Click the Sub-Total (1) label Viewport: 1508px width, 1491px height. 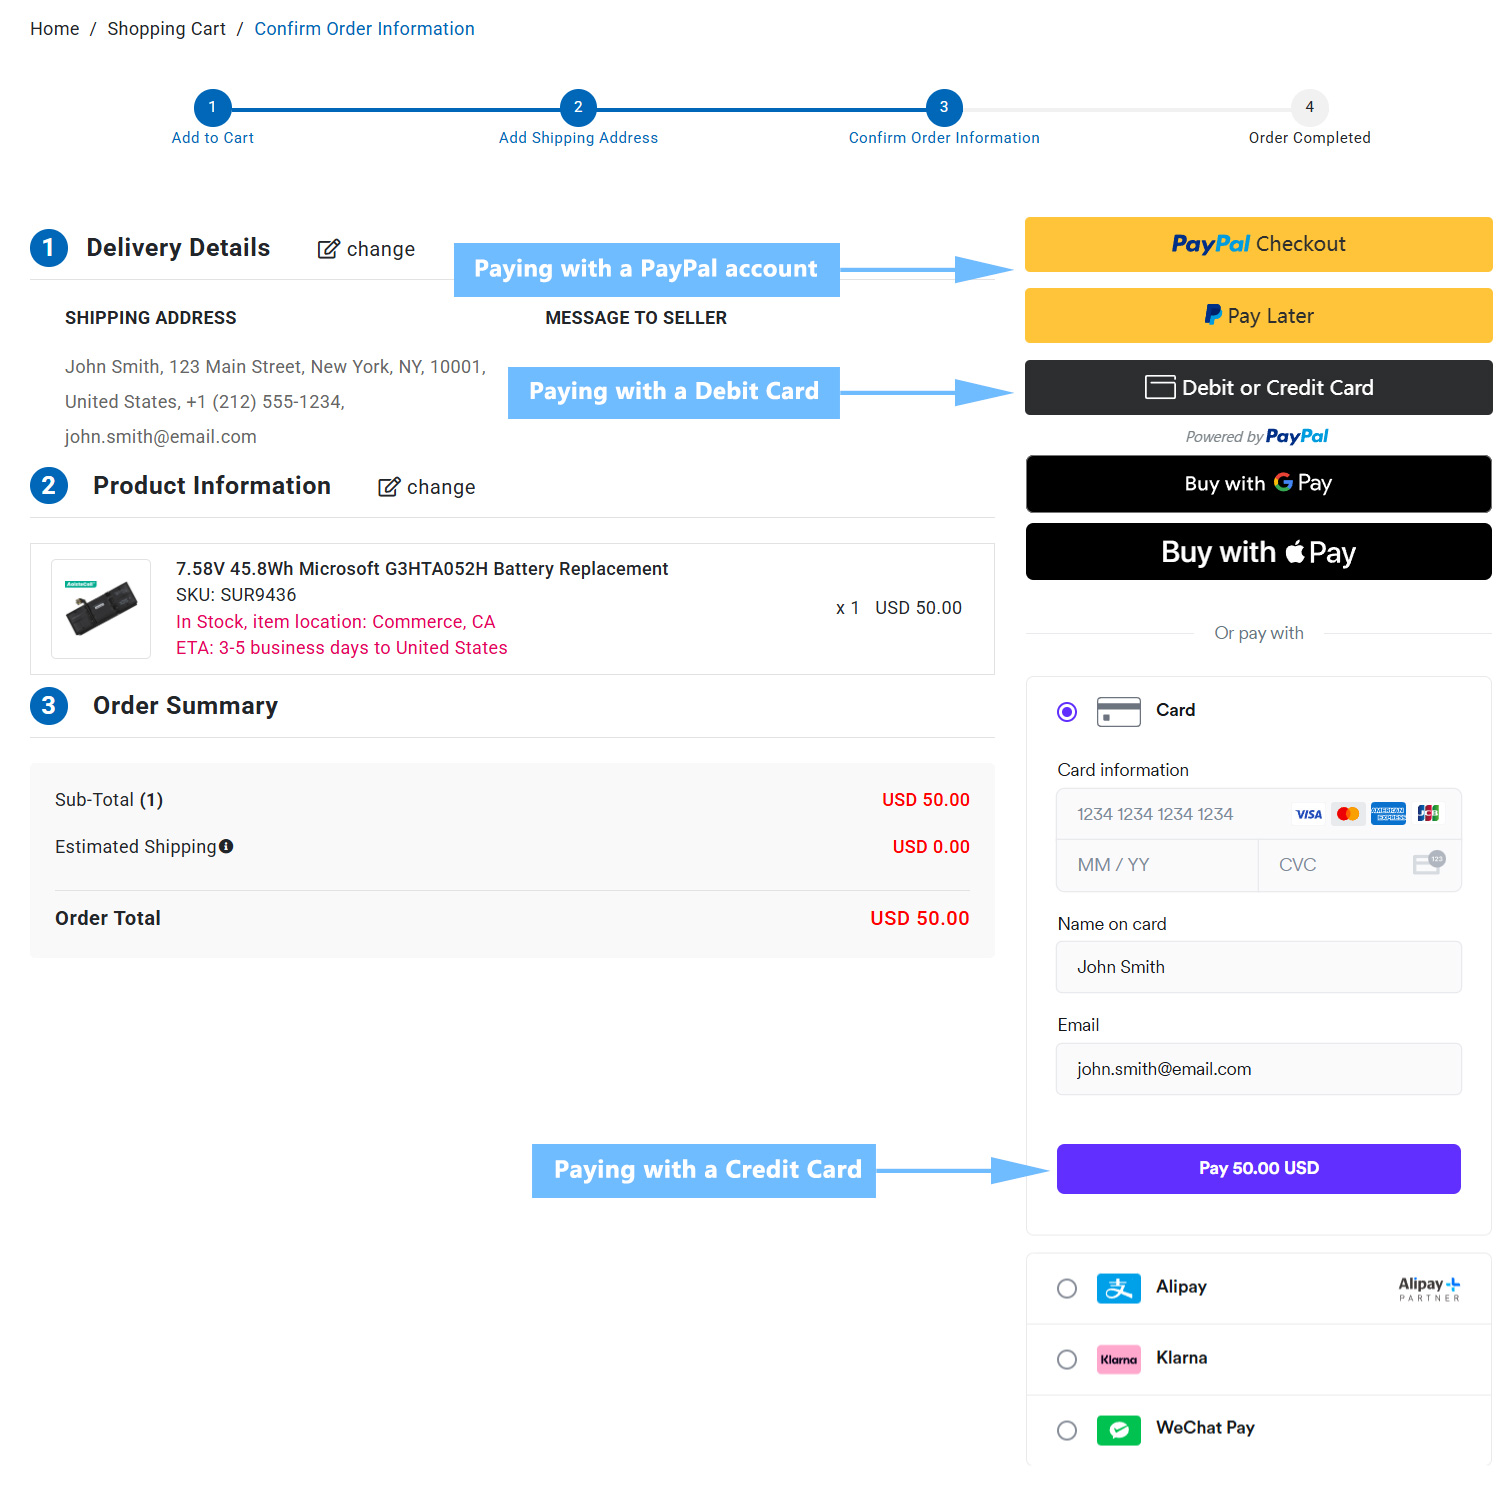[x=109, y=800]
